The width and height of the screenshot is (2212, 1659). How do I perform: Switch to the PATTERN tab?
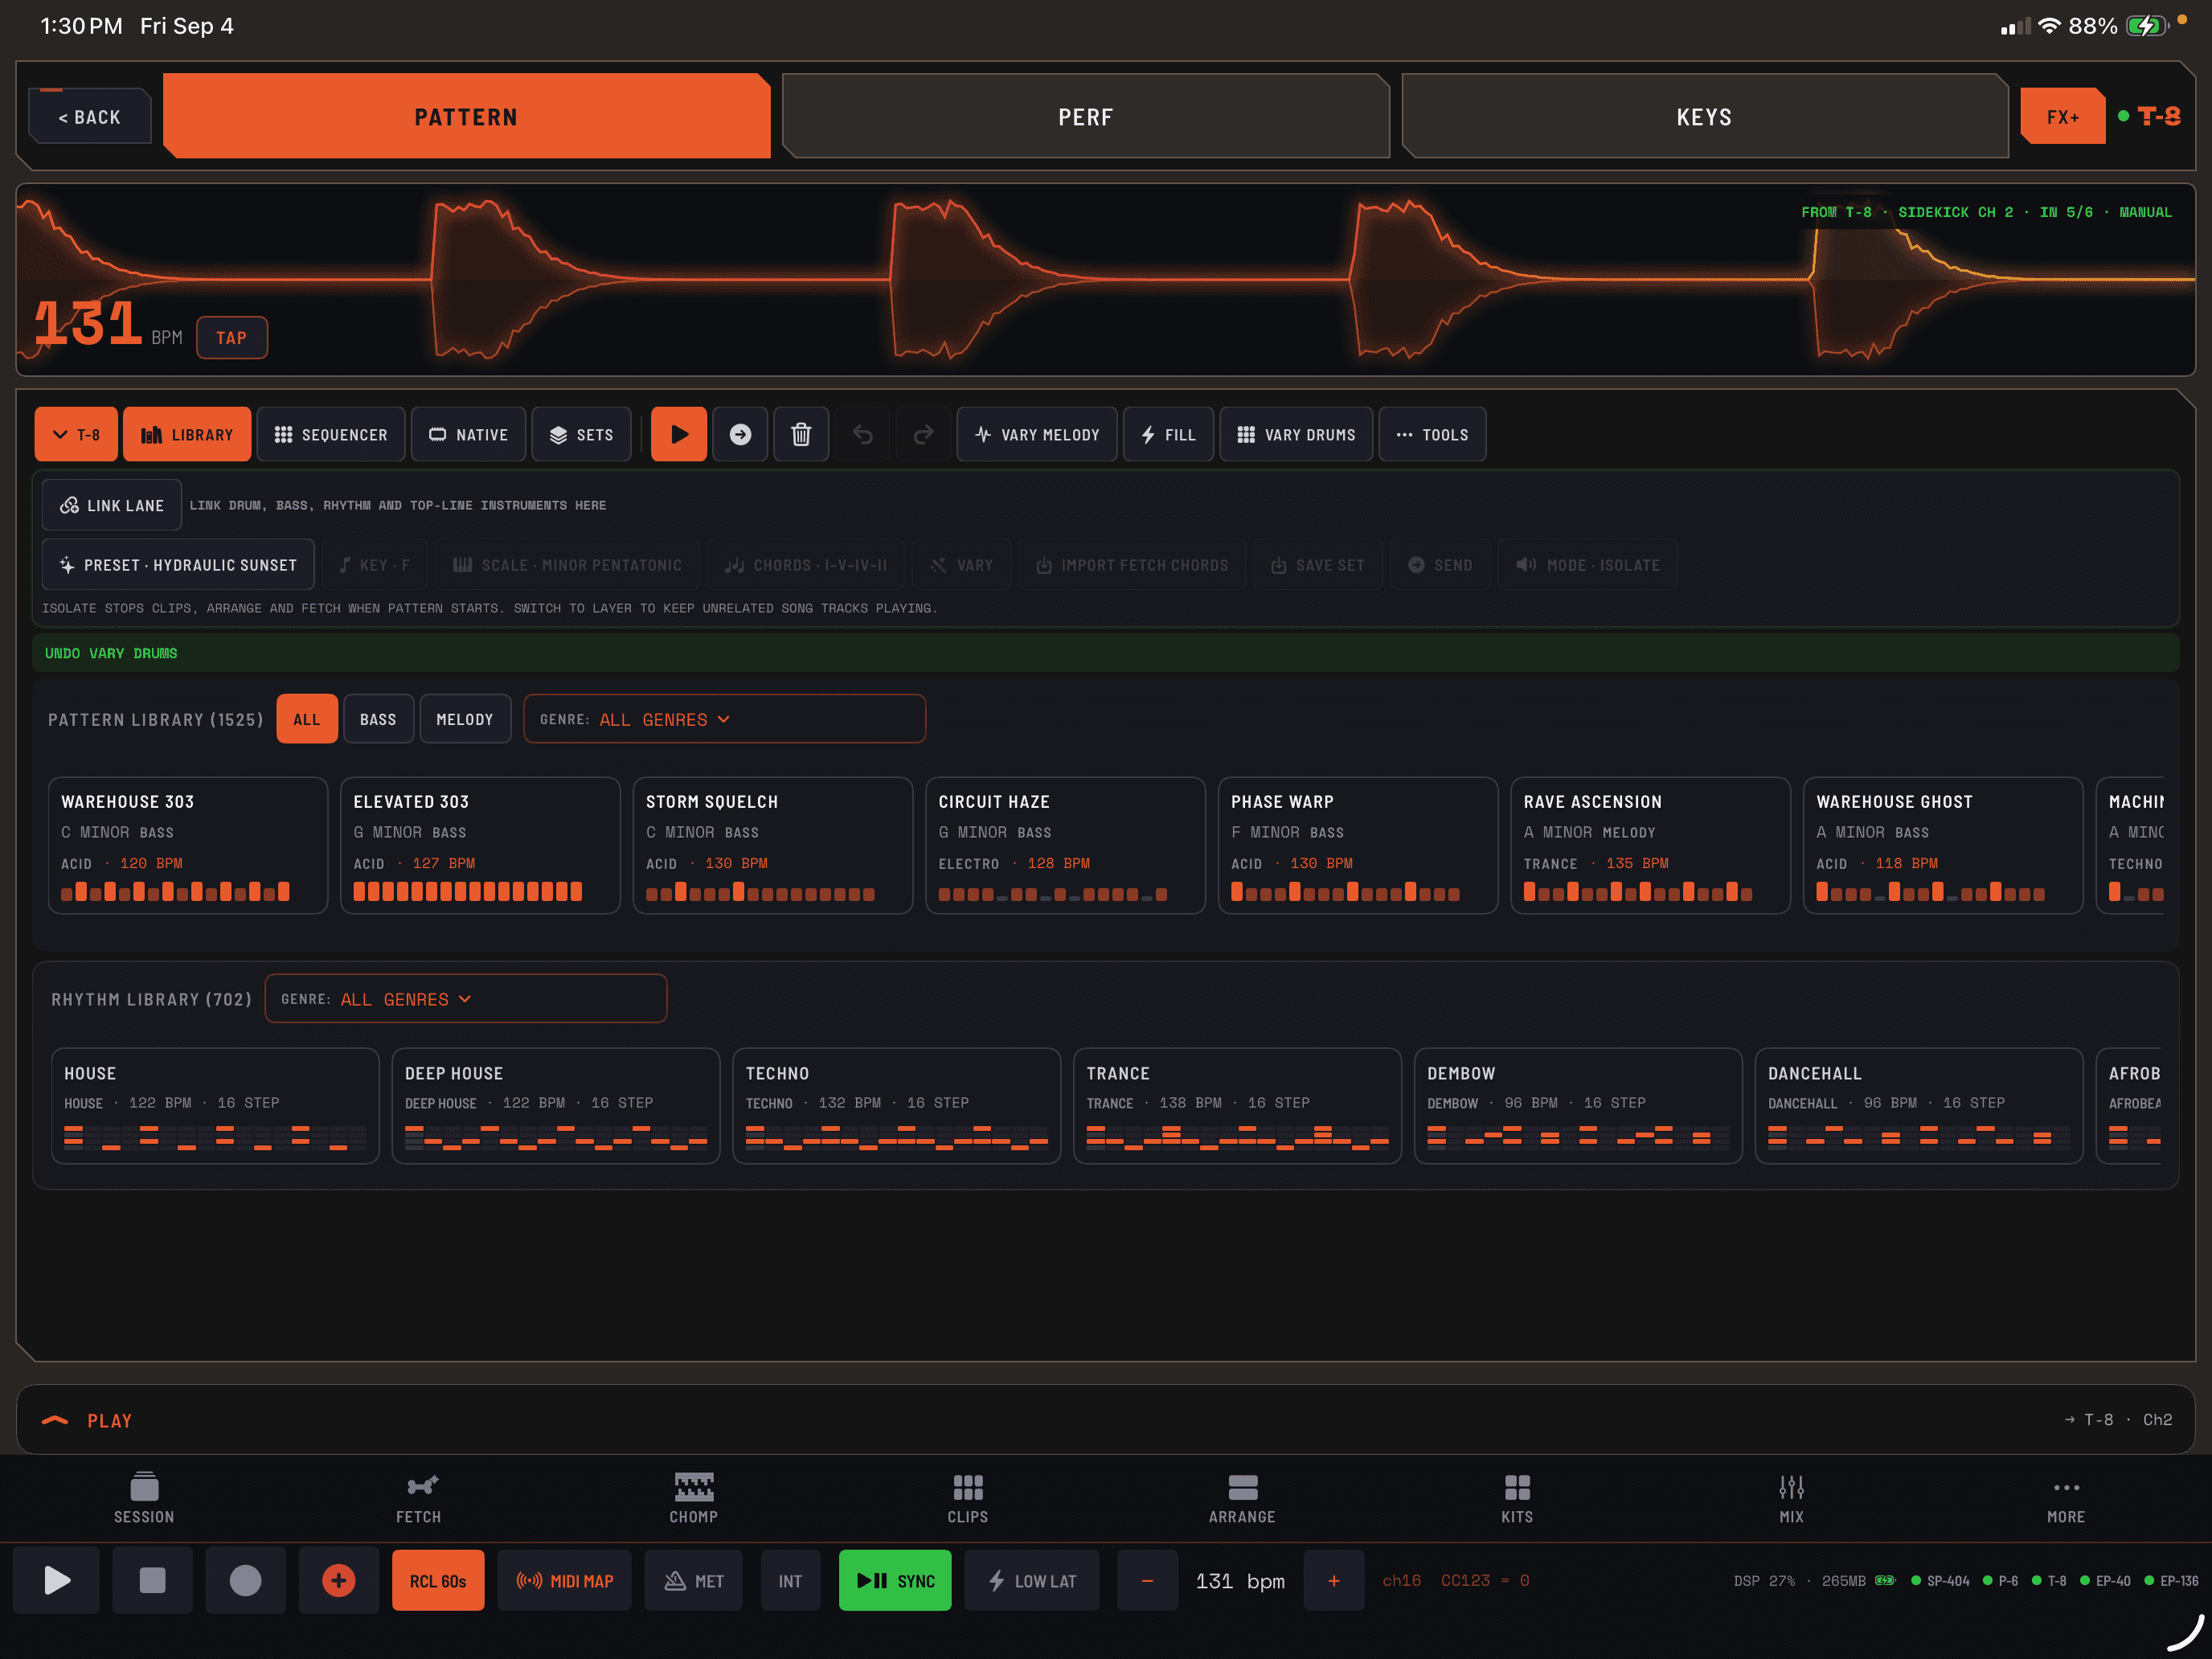click(466, 116)
